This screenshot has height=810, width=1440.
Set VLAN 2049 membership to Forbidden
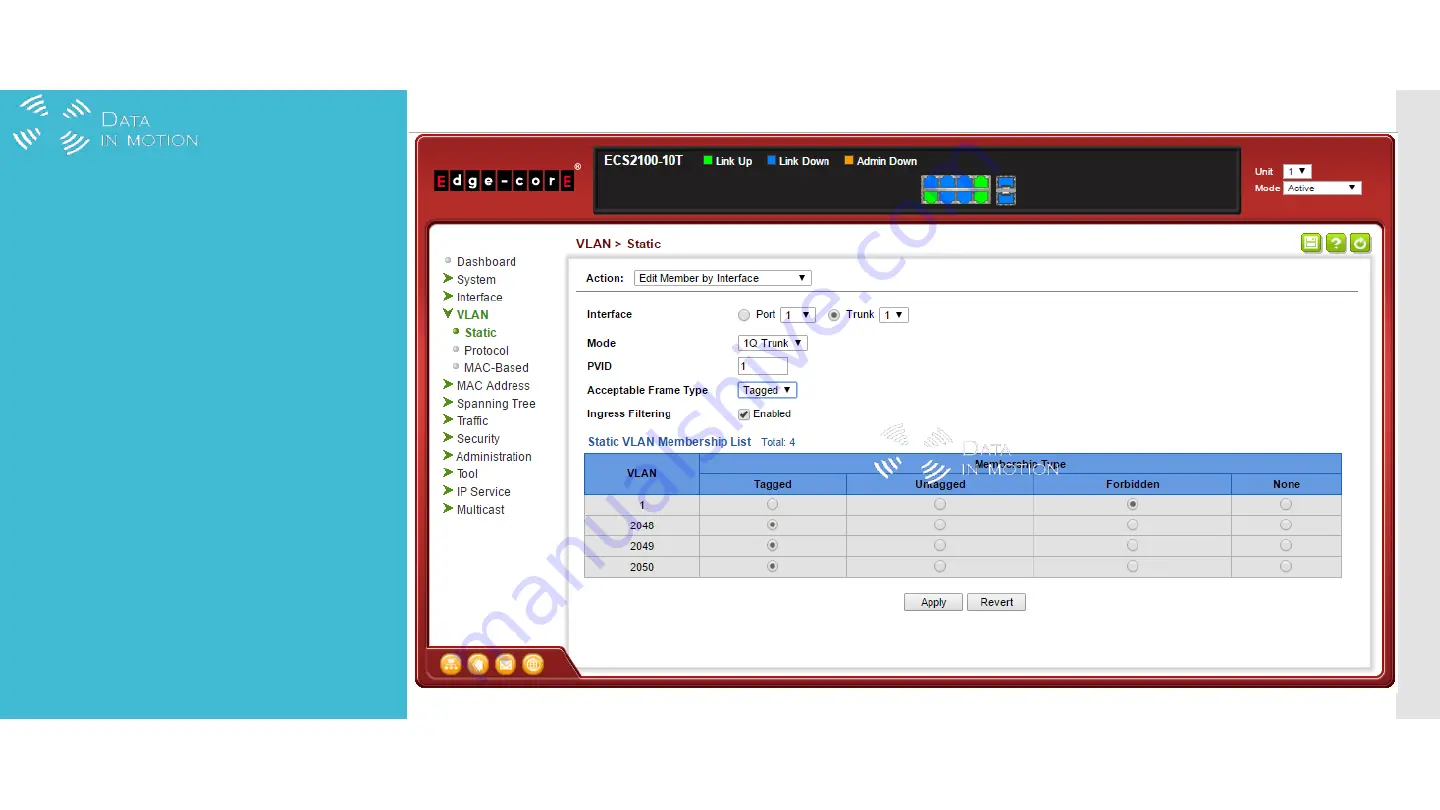tap(1132, 546)
